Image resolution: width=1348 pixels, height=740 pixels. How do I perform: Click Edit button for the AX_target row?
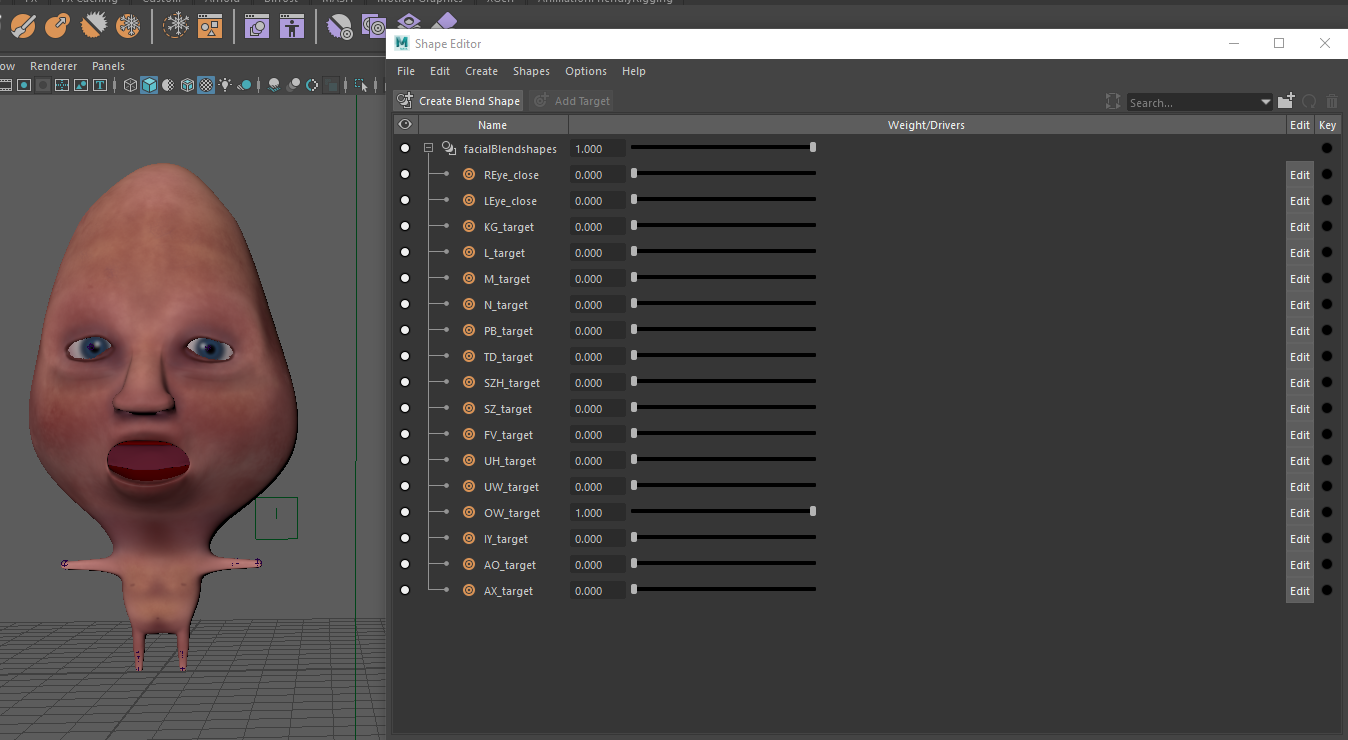coord(1299,591)
